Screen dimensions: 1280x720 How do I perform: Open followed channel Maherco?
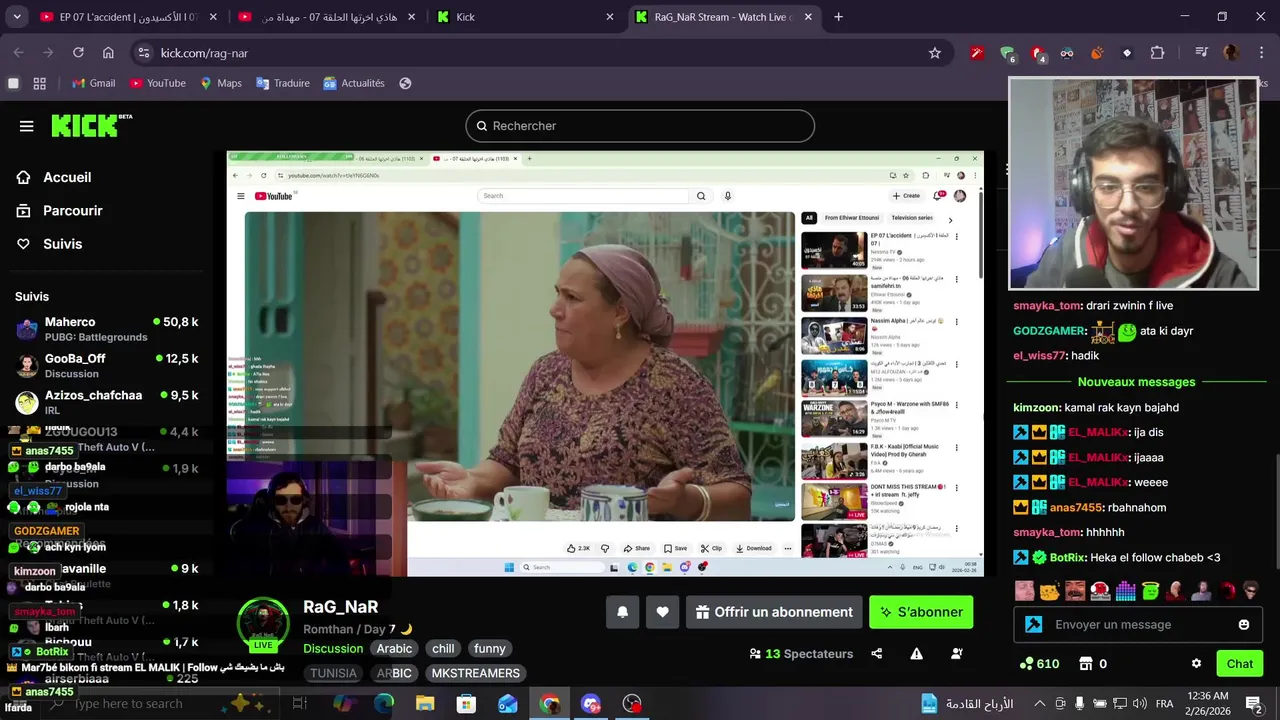tap(107, 329)
